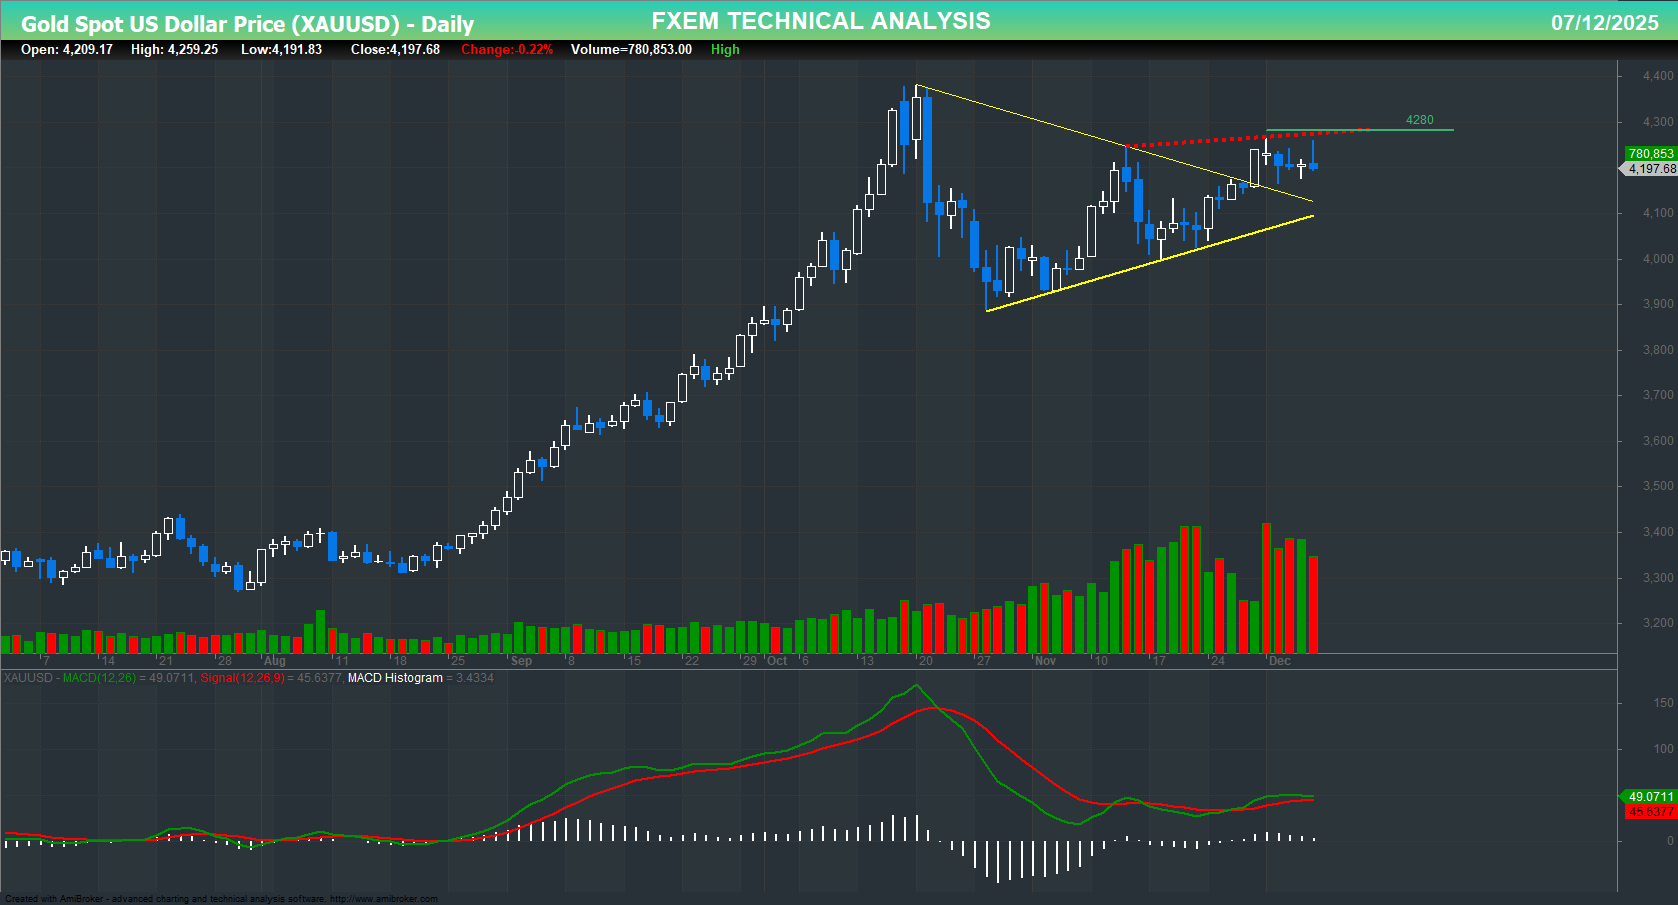Select the MACD Histogram legend label
Image resolution: width=1678 pixels, height=905 pixels.
click(395, 677)
